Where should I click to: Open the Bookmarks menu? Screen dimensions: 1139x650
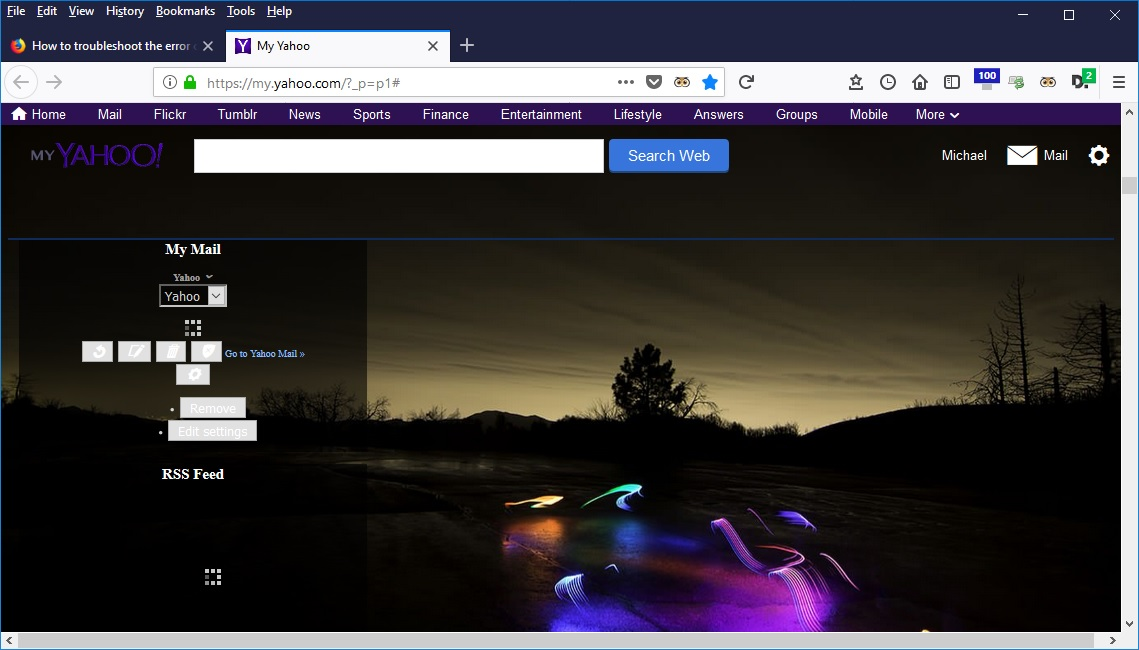(x=185, y=11)
